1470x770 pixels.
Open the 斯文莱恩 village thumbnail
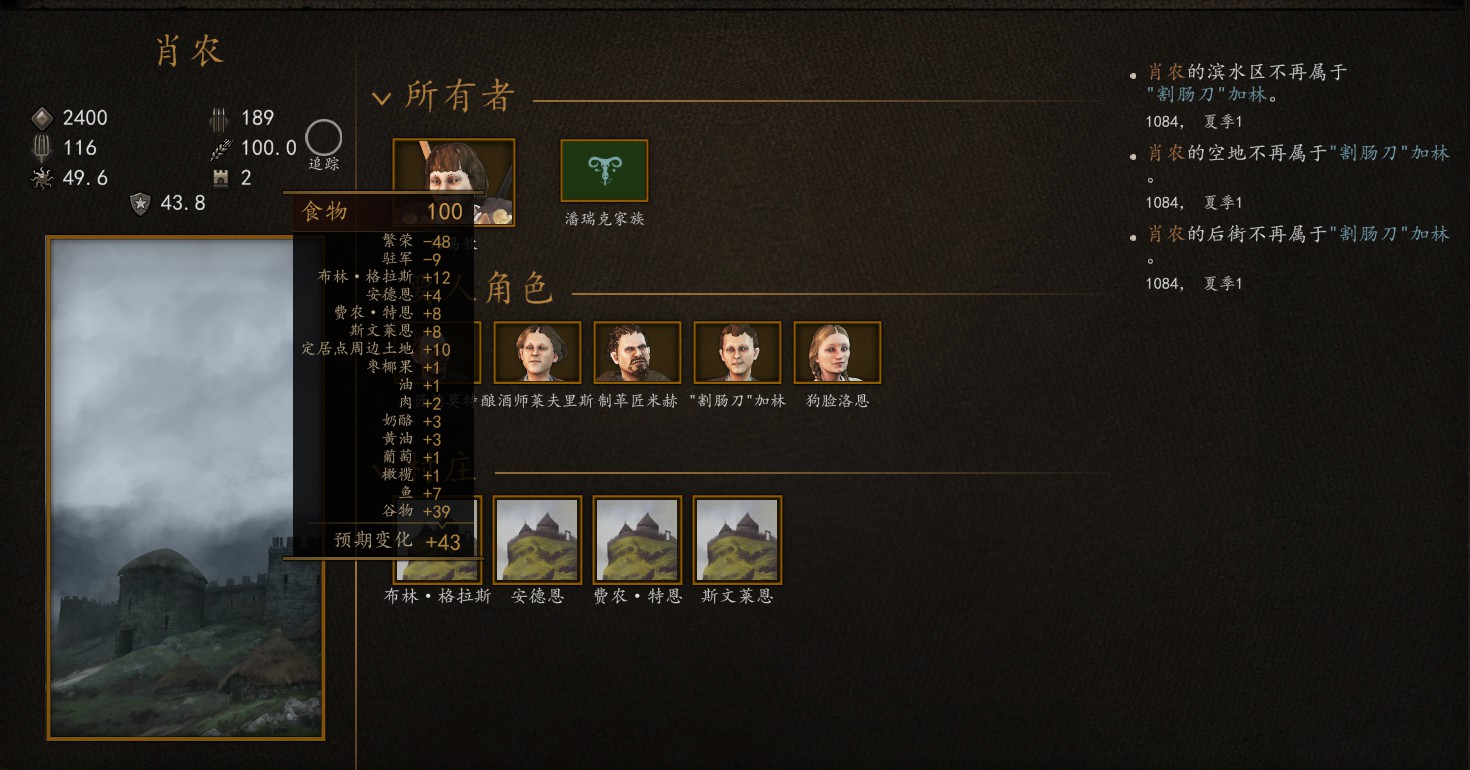pos(737,540)
